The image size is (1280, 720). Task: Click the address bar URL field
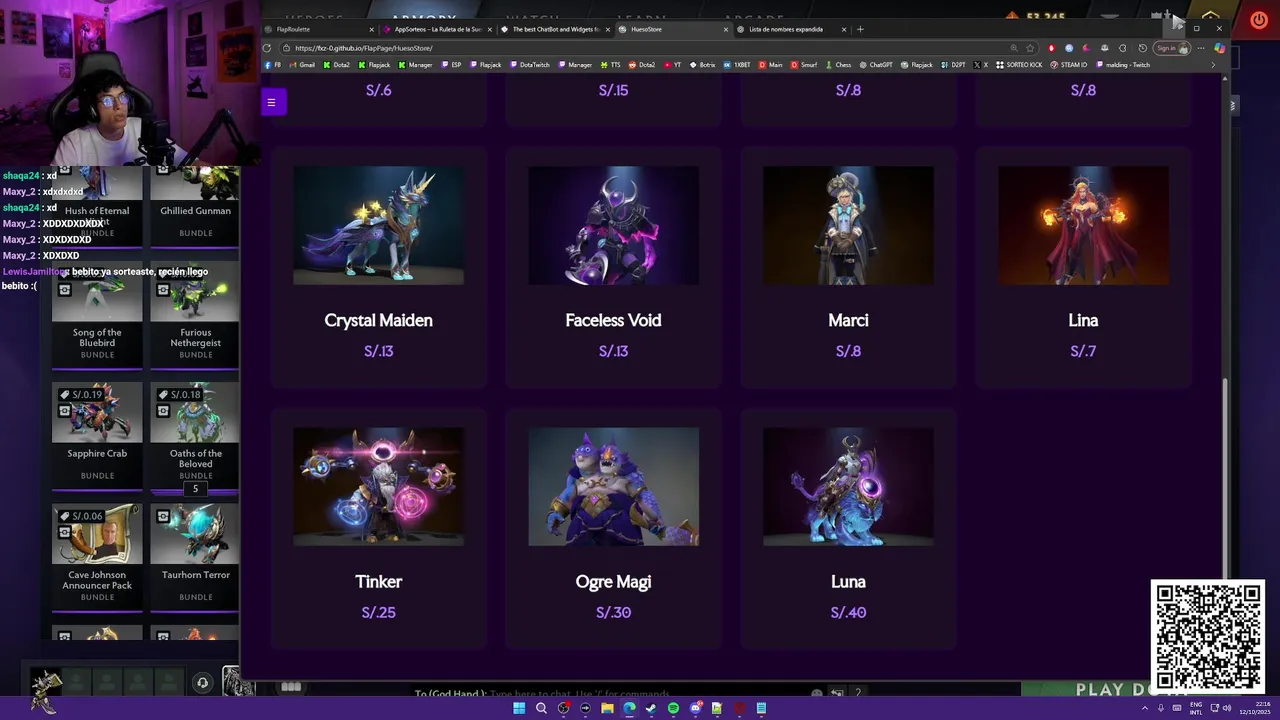click(x=640, y=48)
